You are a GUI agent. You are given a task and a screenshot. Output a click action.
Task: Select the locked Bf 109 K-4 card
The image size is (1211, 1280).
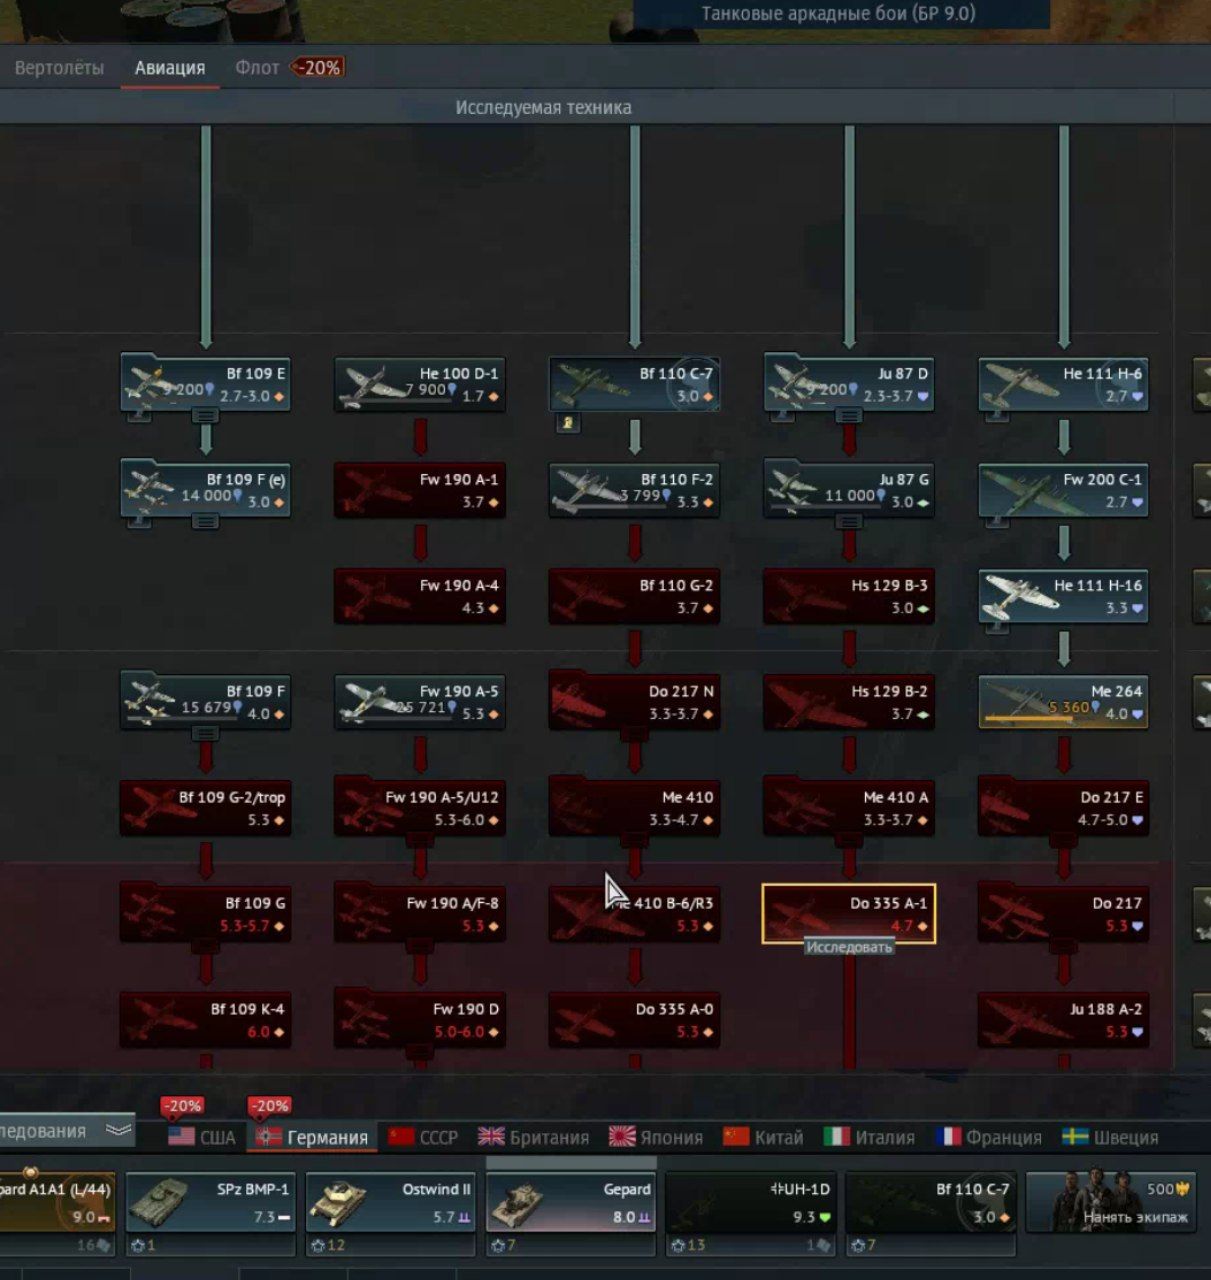click(205, 1021)
